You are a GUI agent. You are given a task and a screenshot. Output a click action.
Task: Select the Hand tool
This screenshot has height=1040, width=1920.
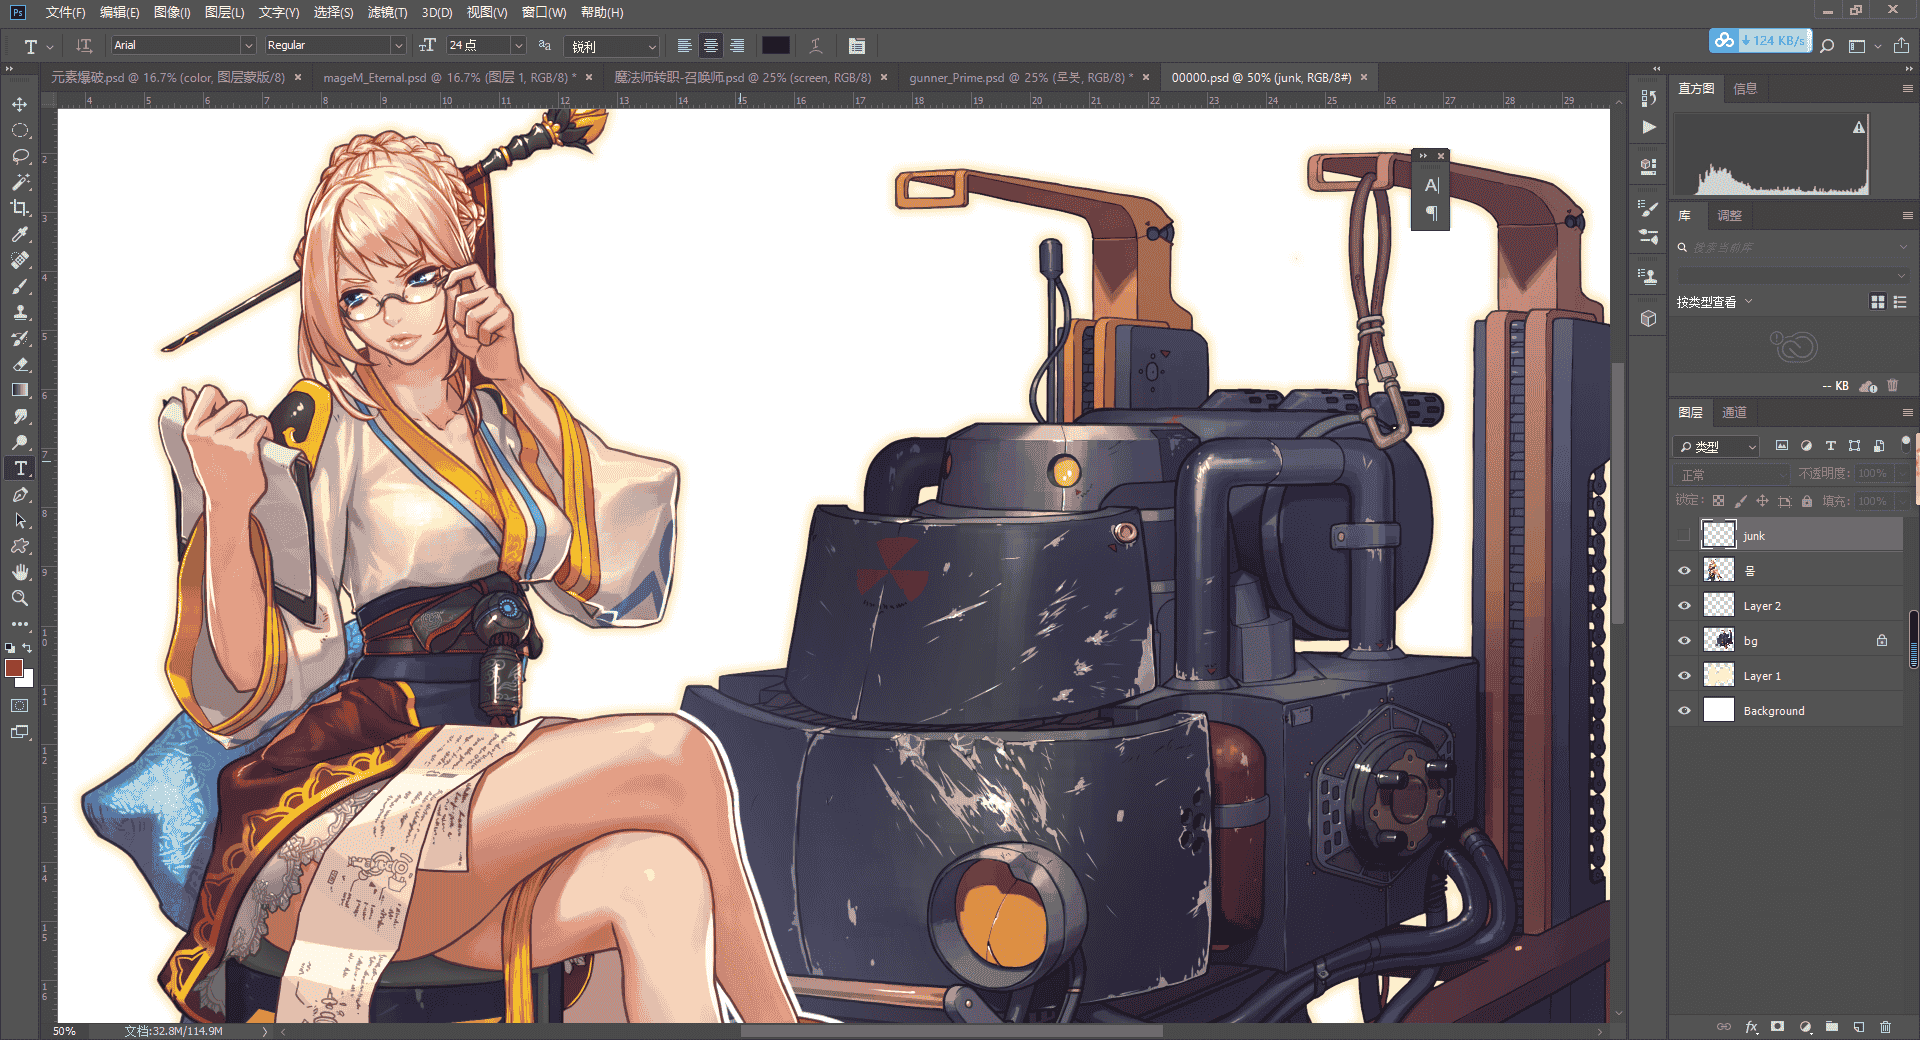pos(20,572)
